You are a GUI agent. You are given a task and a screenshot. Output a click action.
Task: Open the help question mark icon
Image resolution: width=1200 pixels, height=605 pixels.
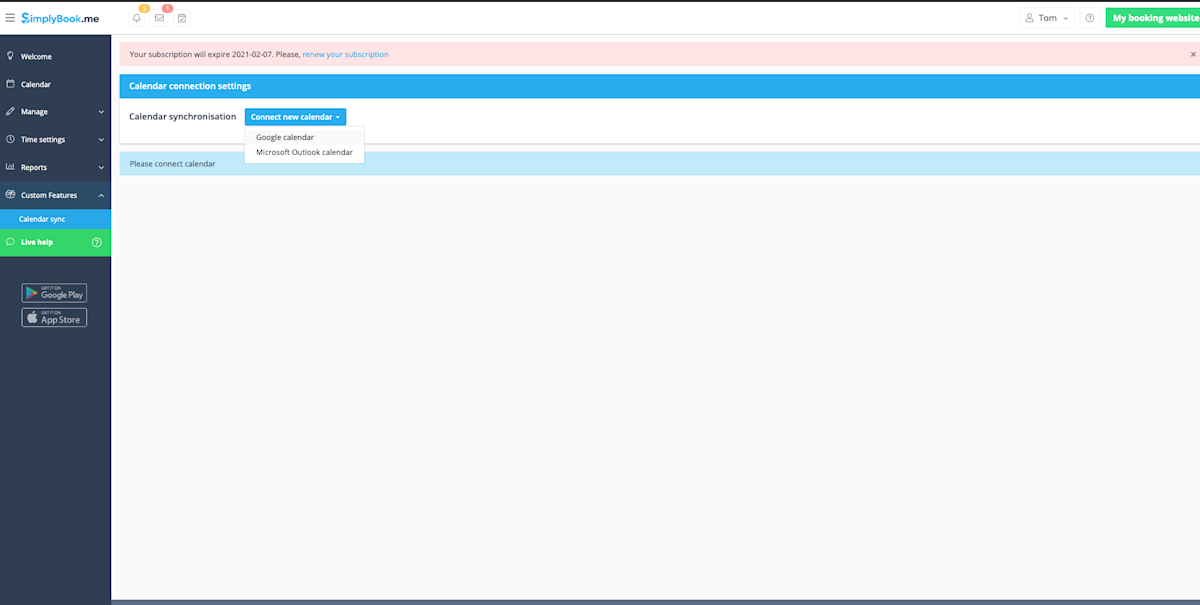click(x=1089, y=17)
